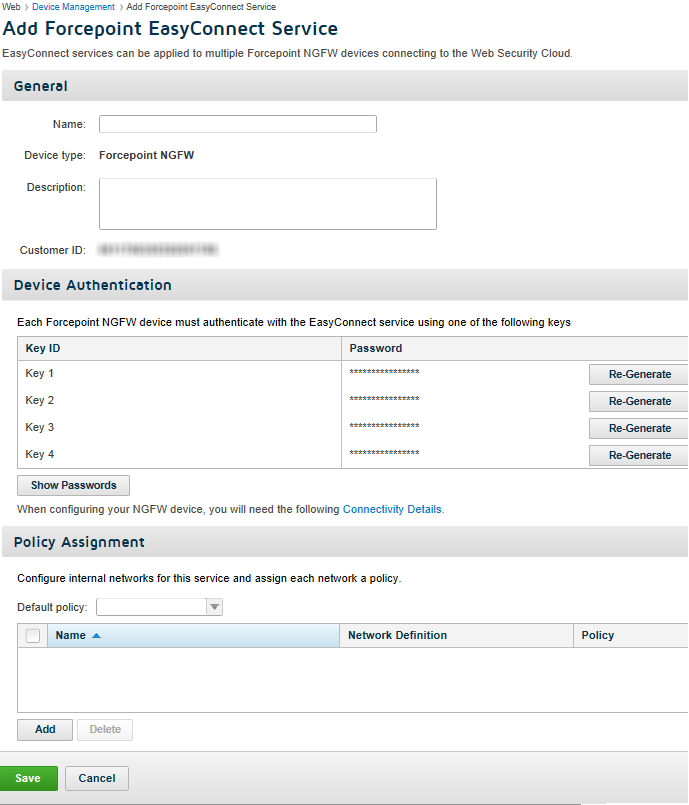Click the Key ID column header

[179, 348]
